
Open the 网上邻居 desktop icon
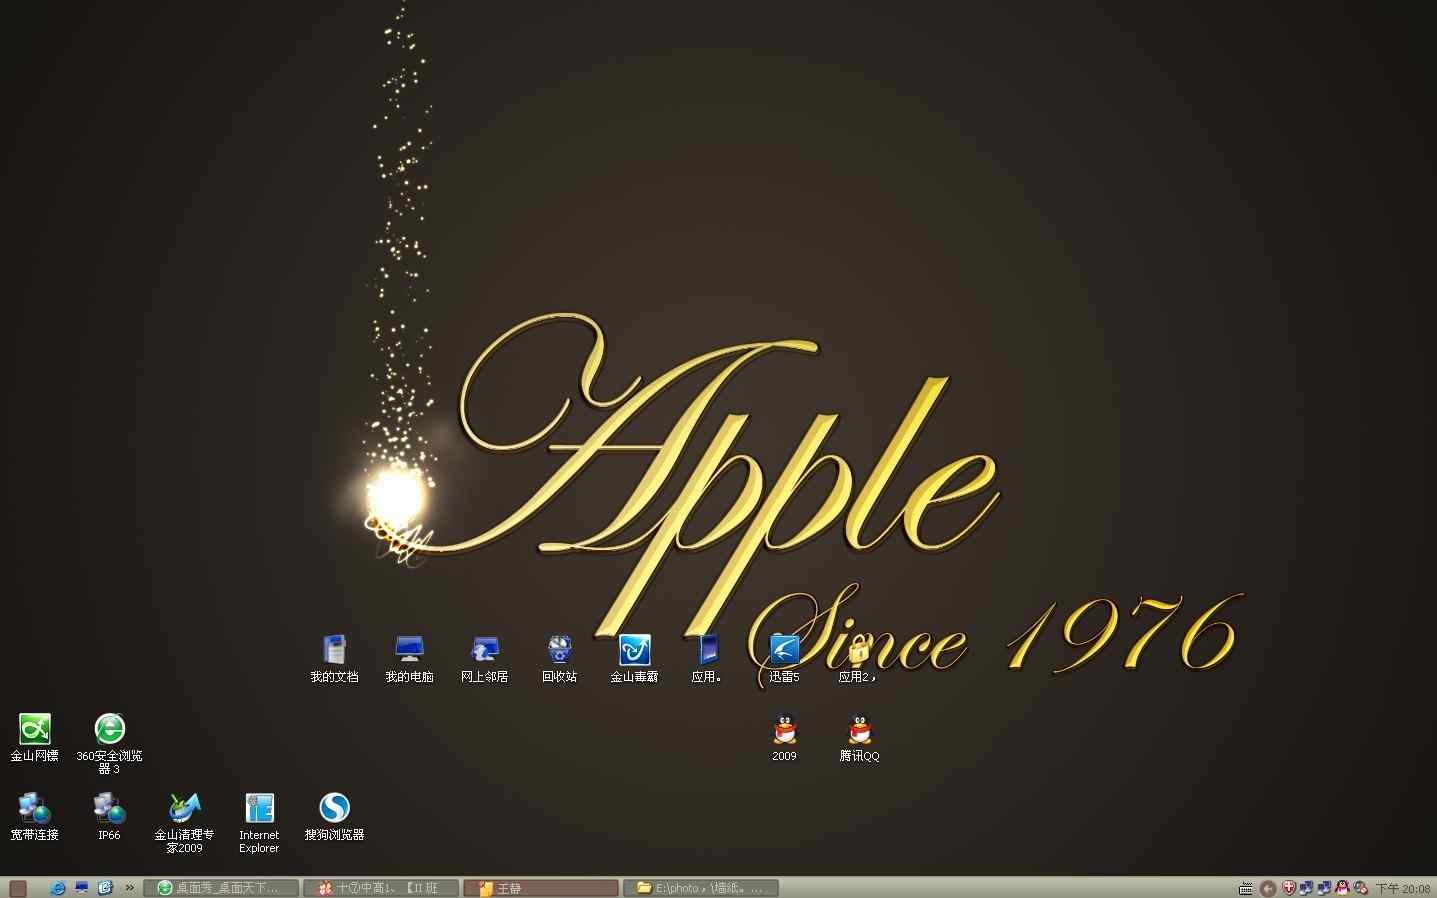point(484,658)
